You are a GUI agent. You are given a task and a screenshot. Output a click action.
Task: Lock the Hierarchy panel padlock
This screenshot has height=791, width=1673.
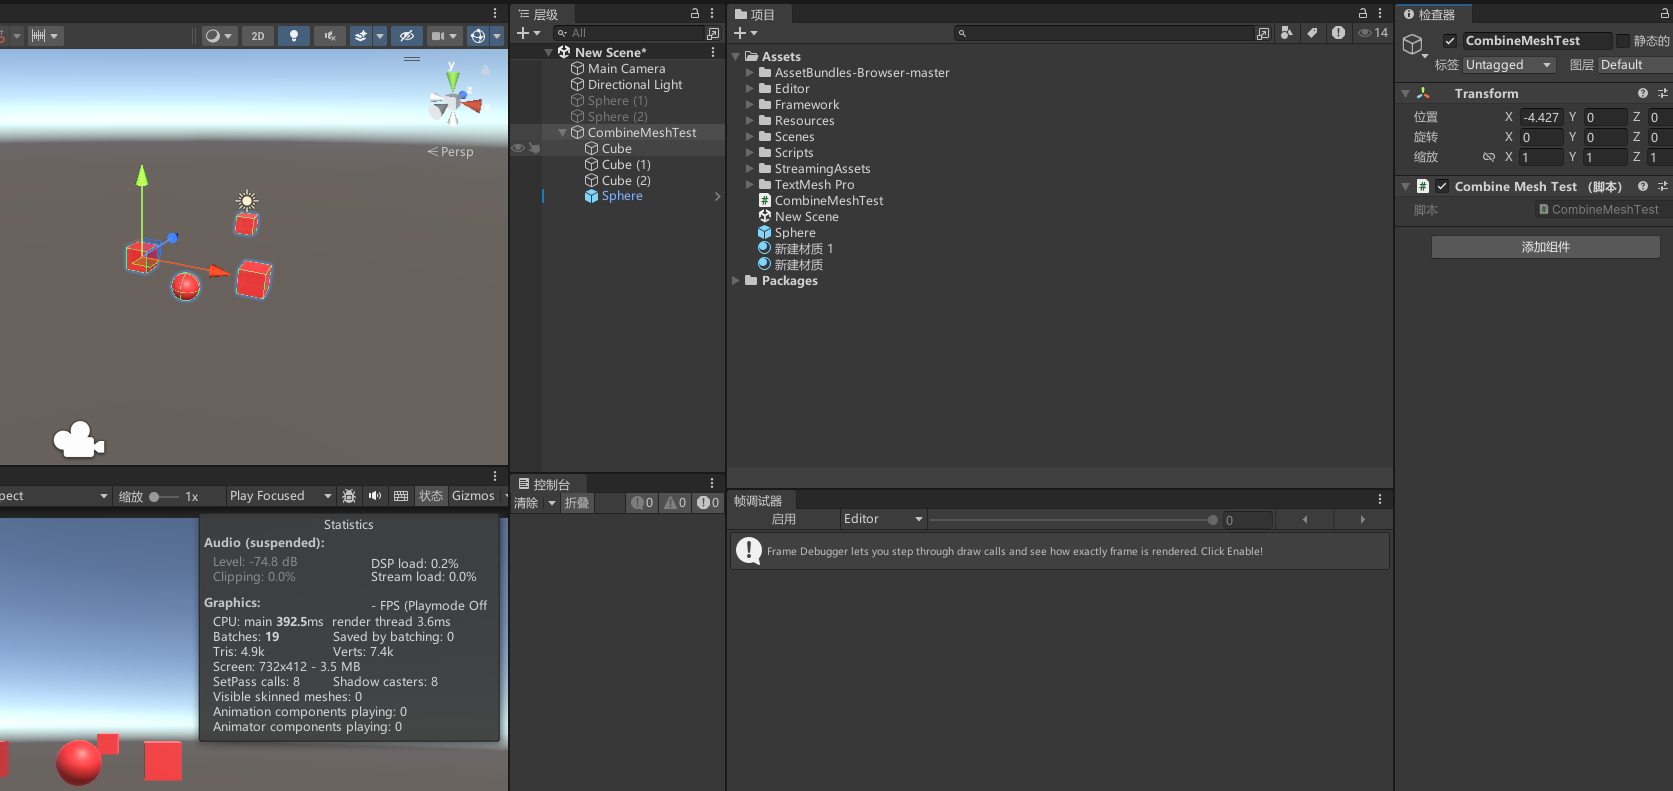click(695, 14)
